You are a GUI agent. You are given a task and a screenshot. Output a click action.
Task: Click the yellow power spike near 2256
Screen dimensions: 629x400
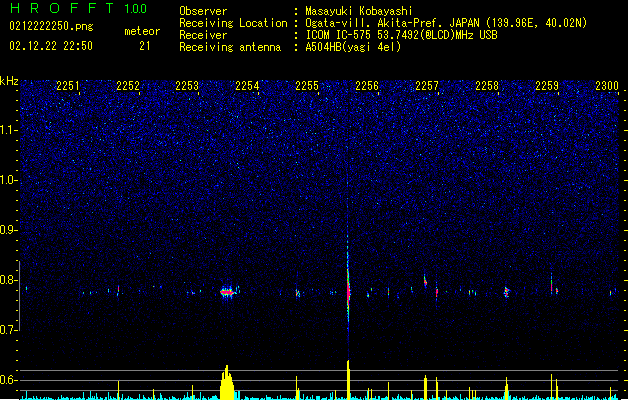pyautogui.click(x=348, y=380)
